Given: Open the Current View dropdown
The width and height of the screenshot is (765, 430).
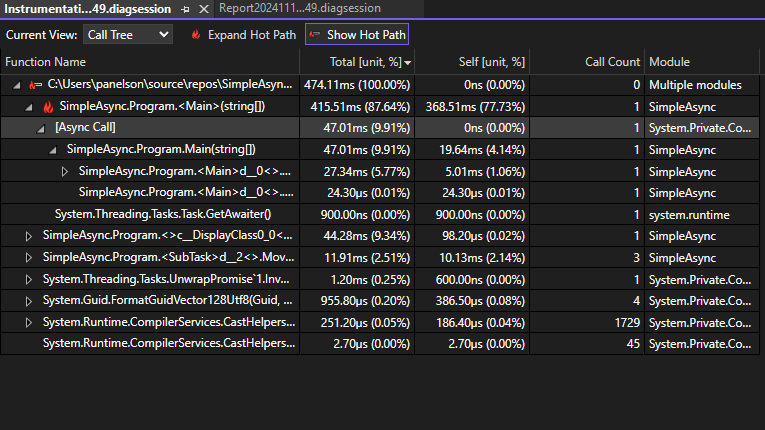Looking at the screenshot, I should point(127,35).
